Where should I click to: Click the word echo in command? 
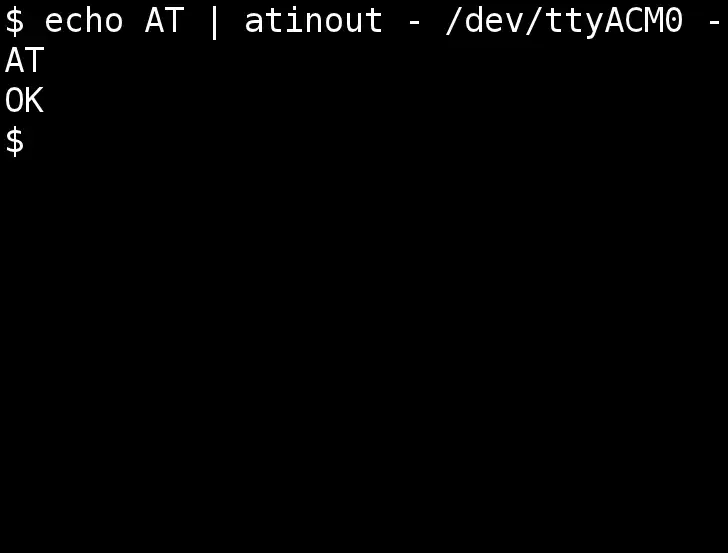tap(84, 21)
